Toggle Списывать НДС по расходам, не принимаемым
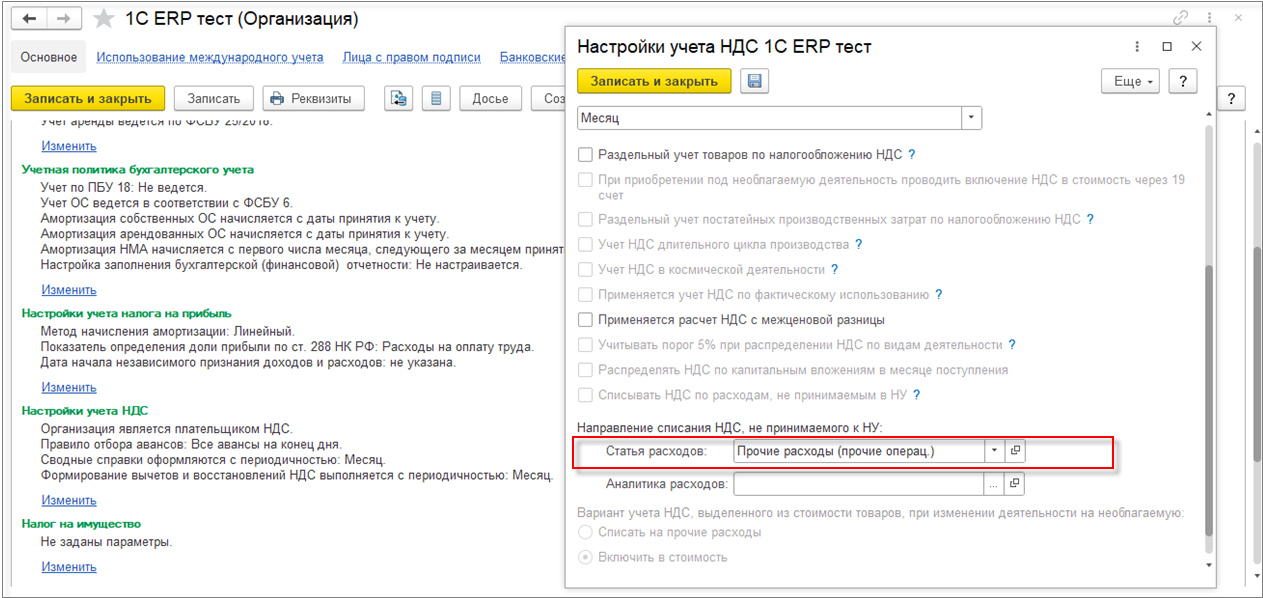Viewport: 1263px width, 598px height. tap(586, 395)
